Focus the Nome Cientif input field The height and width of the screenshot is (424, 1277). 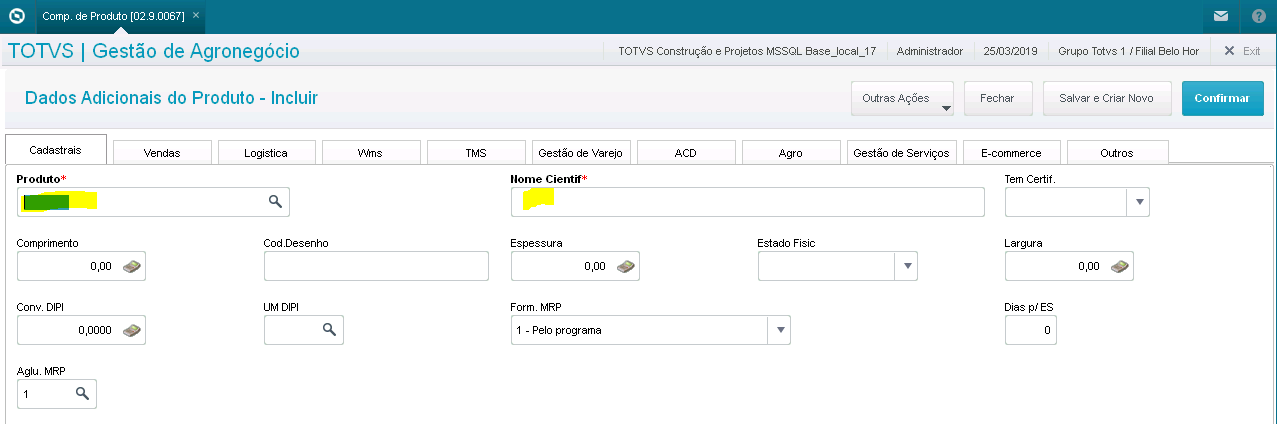tap(748, 202)
